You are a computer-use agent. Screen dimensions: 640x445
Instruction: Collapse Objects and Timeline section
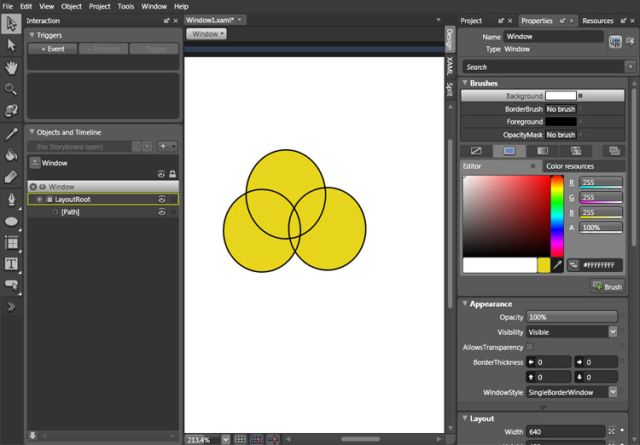pyautogui.click(x=32, y=132)
